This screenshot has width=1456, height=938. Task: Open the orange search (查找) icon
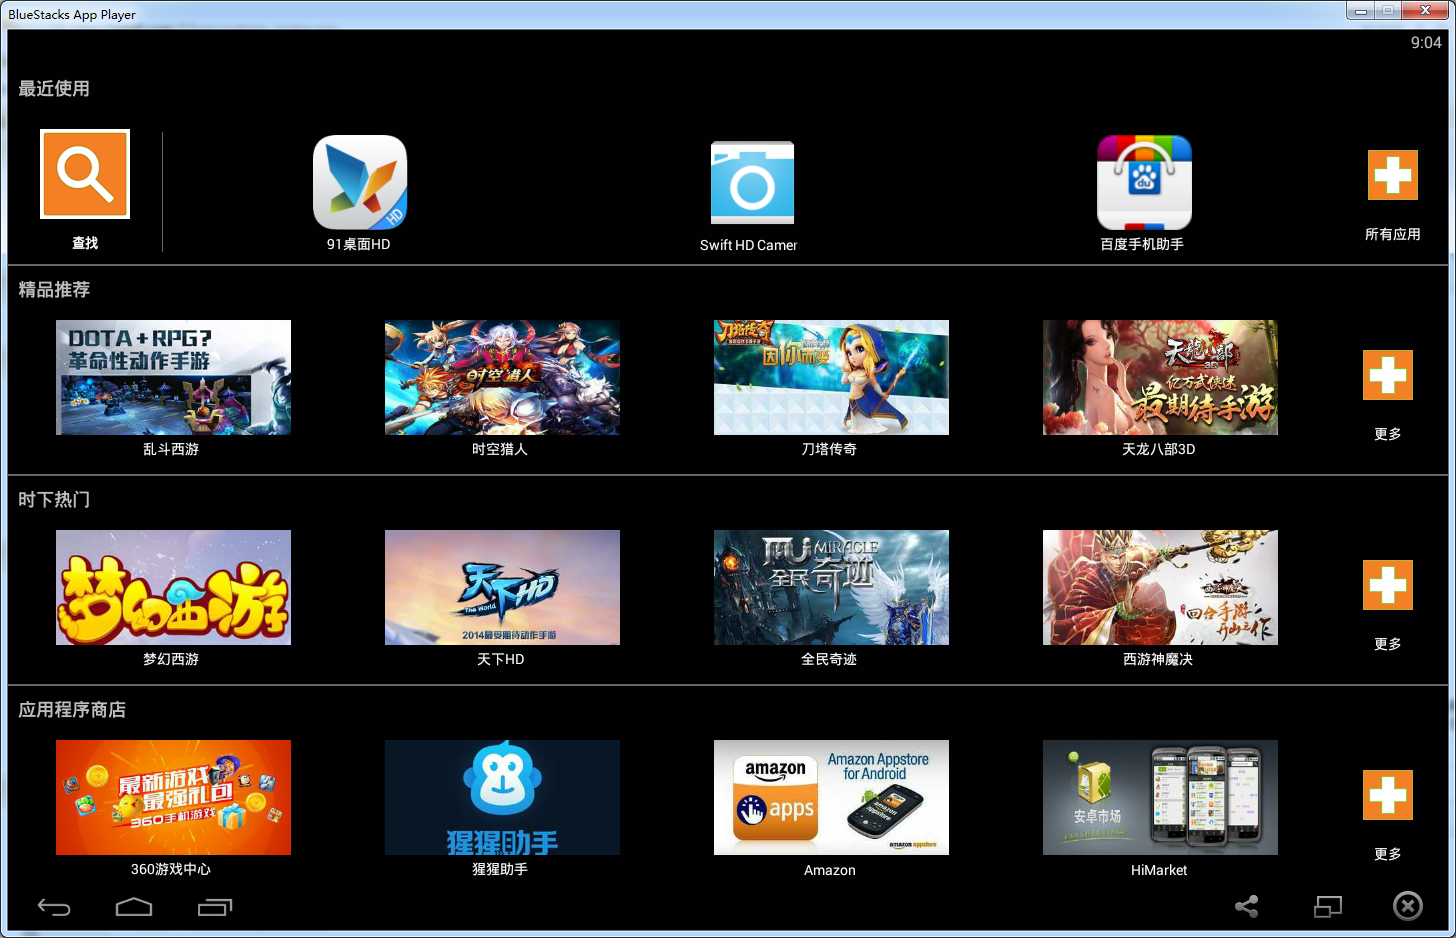point(85,174)
